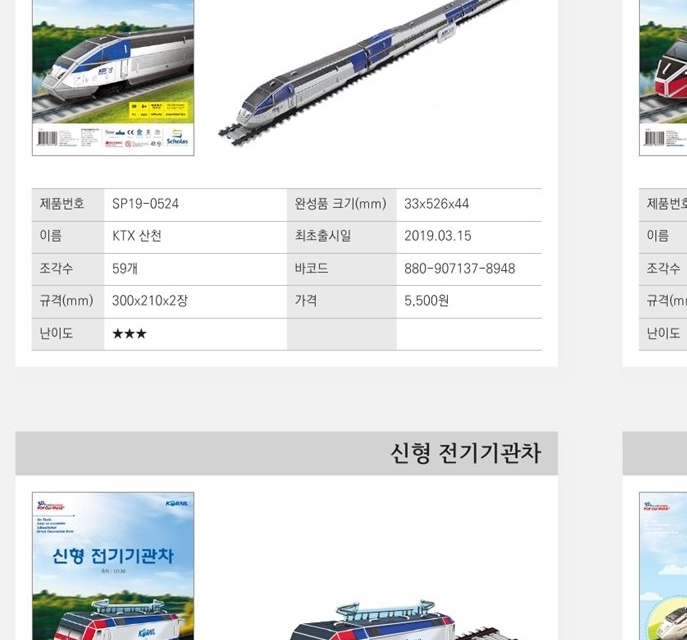The image size is (687, 640).
Task: Click the sheet size 300x210x2장 value
Action: [x=150, y=301]
